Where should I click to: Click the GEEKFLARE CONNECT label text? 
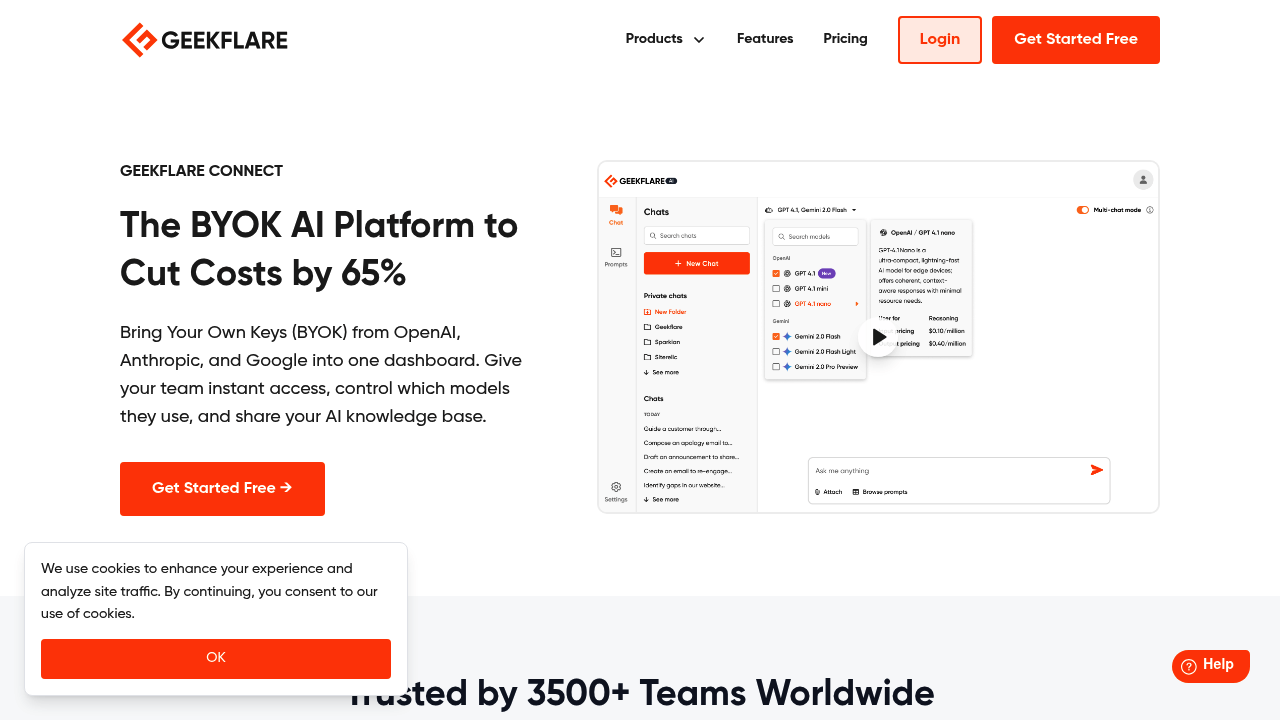coord(201,171)
